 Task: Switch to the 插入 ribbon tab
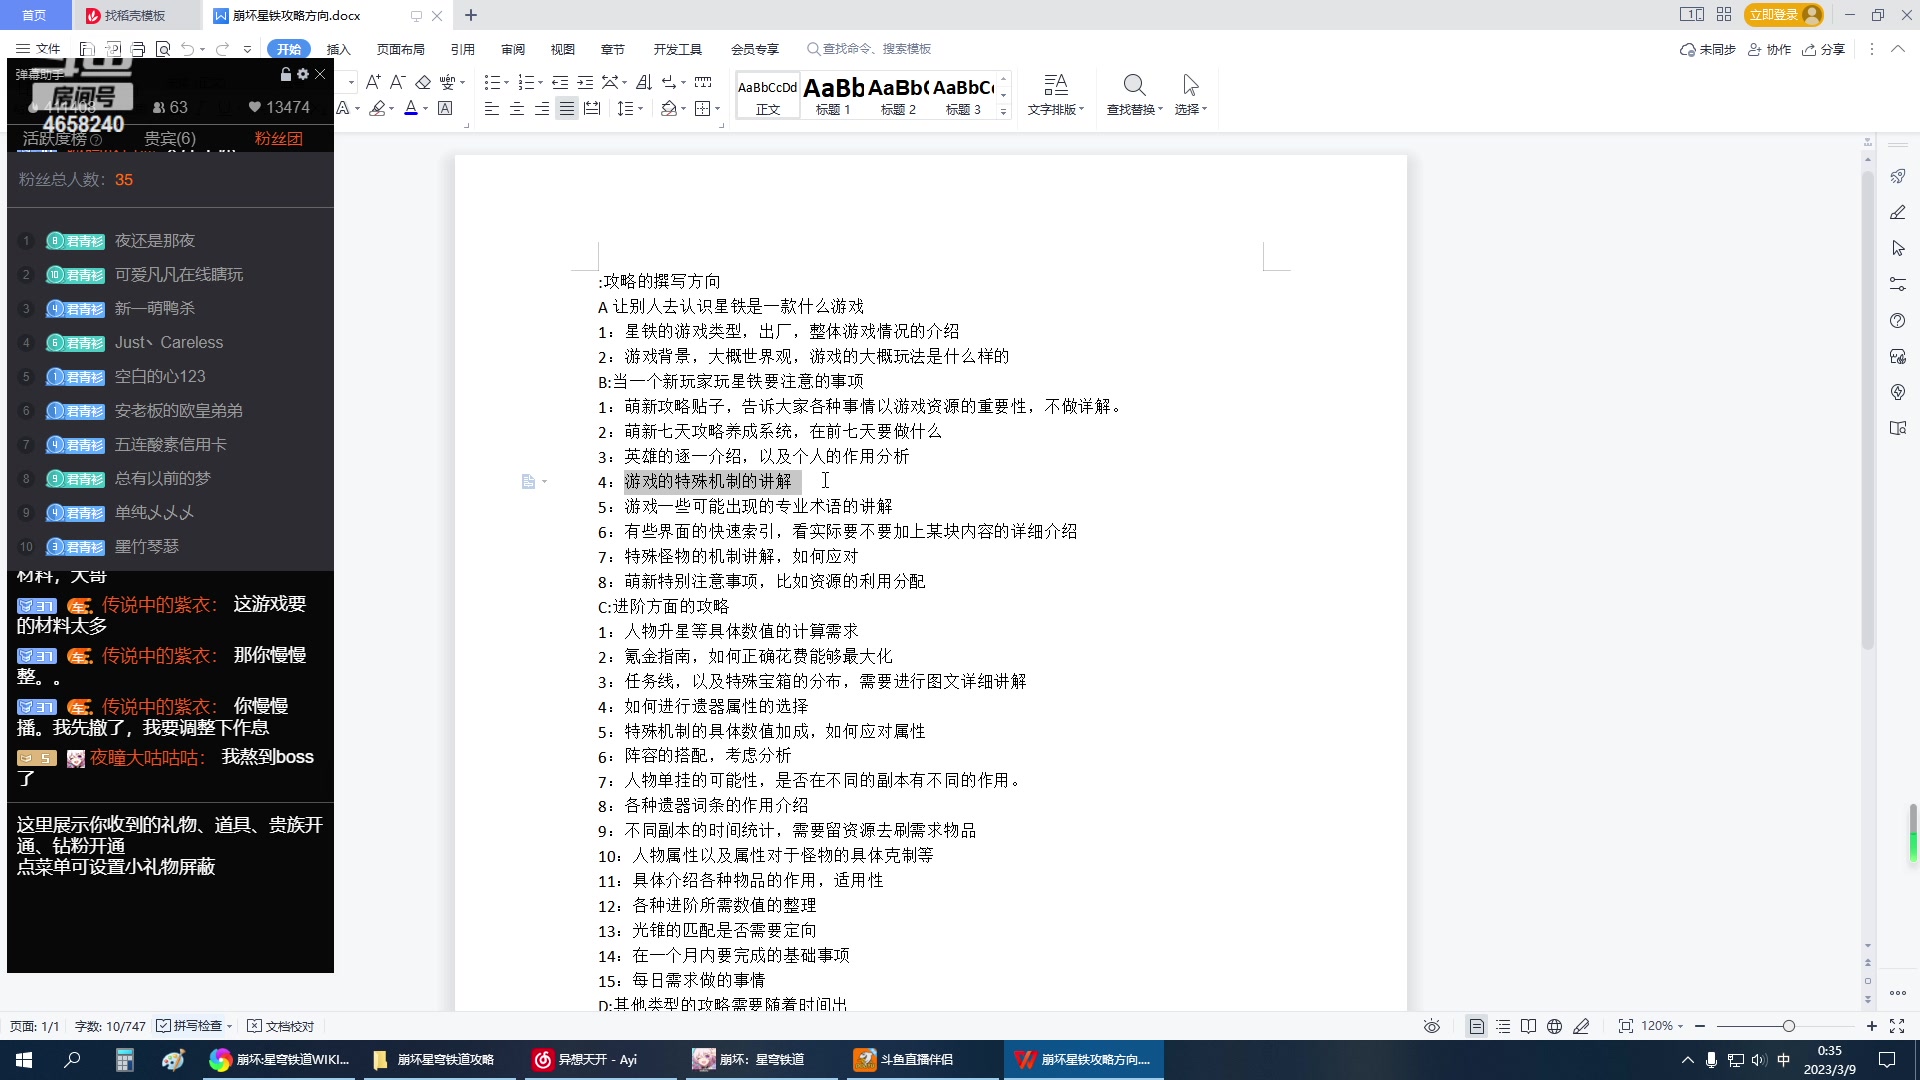click(339, 48)
